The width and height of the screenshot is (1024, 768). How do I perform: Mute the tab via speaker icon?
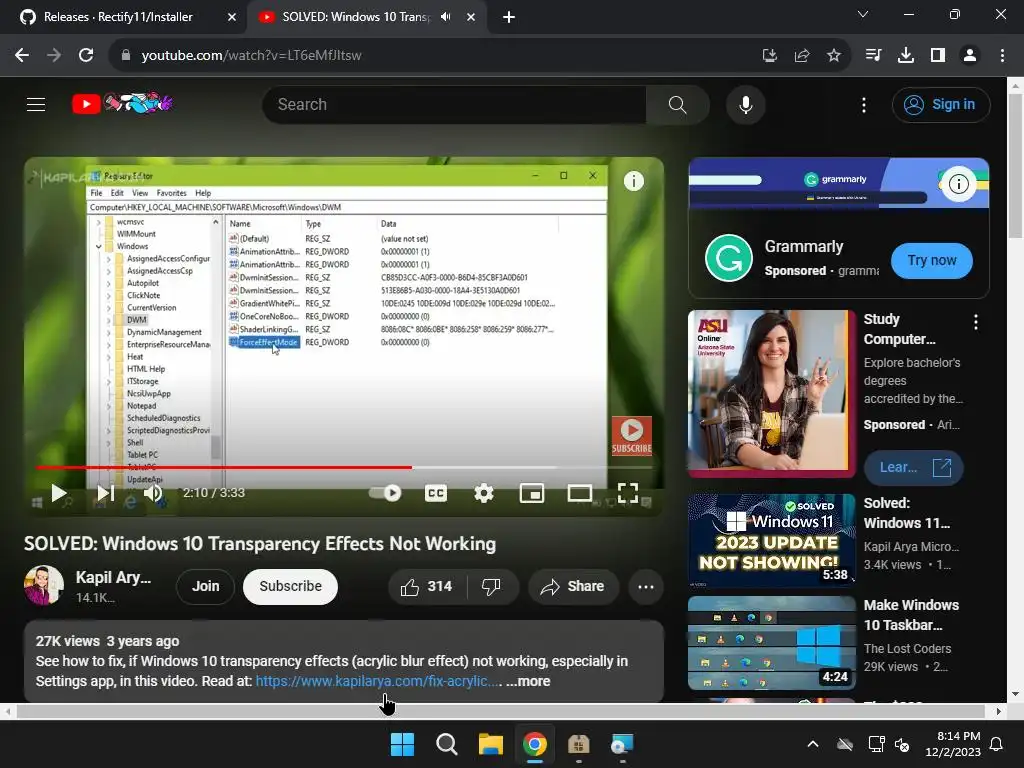click(x=446, y=17)
